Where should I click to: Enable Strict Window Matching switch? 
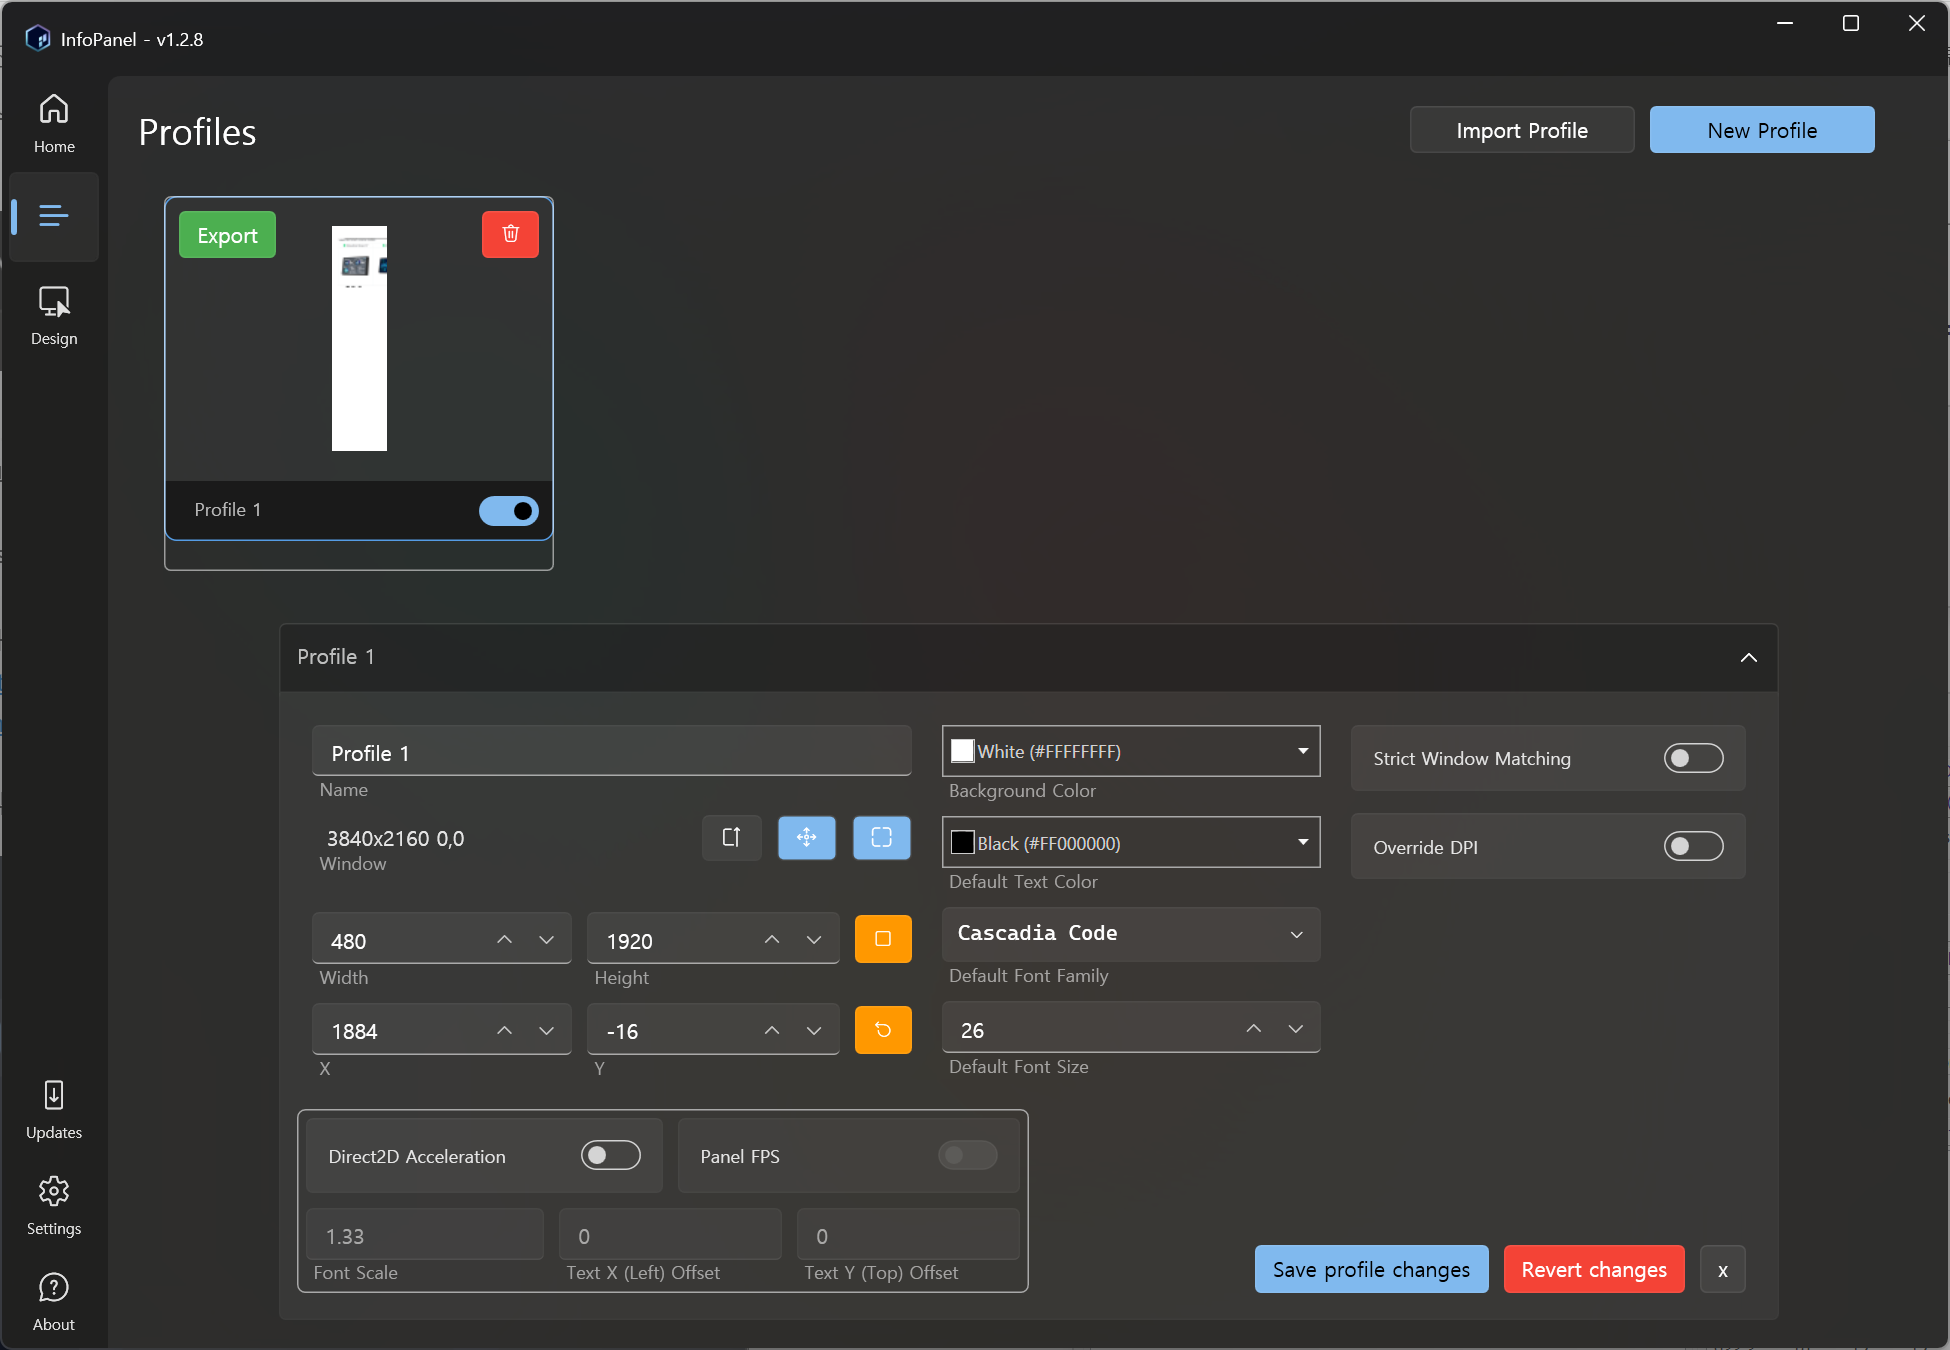click(1693, 758)
